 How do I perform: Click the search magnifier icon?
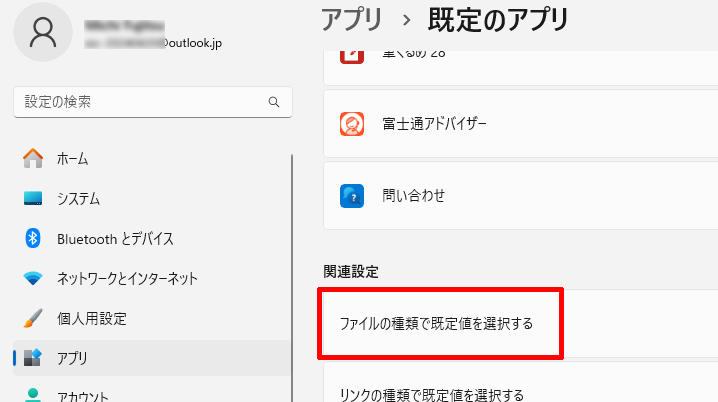tap(274, 102)
